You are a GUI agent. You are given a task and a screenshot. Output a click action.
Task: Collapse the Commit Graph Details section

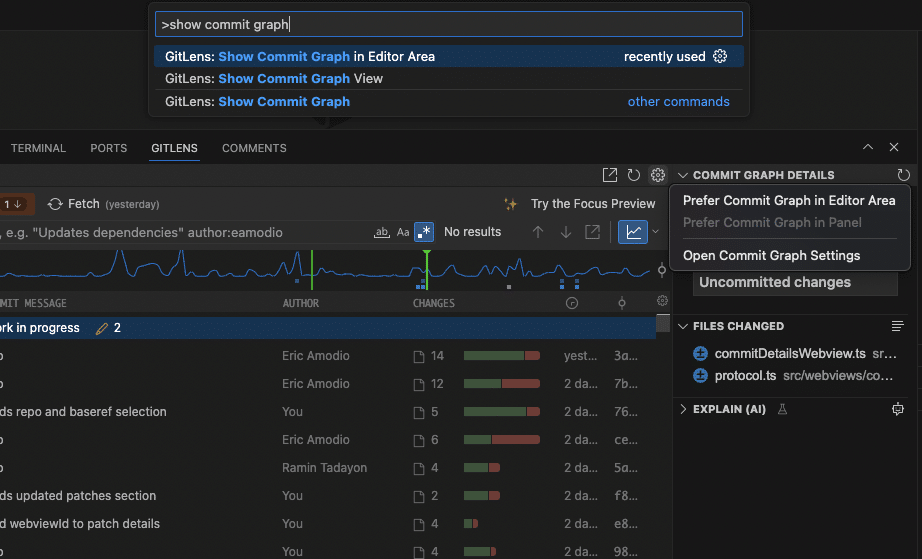tap(683, 175)
